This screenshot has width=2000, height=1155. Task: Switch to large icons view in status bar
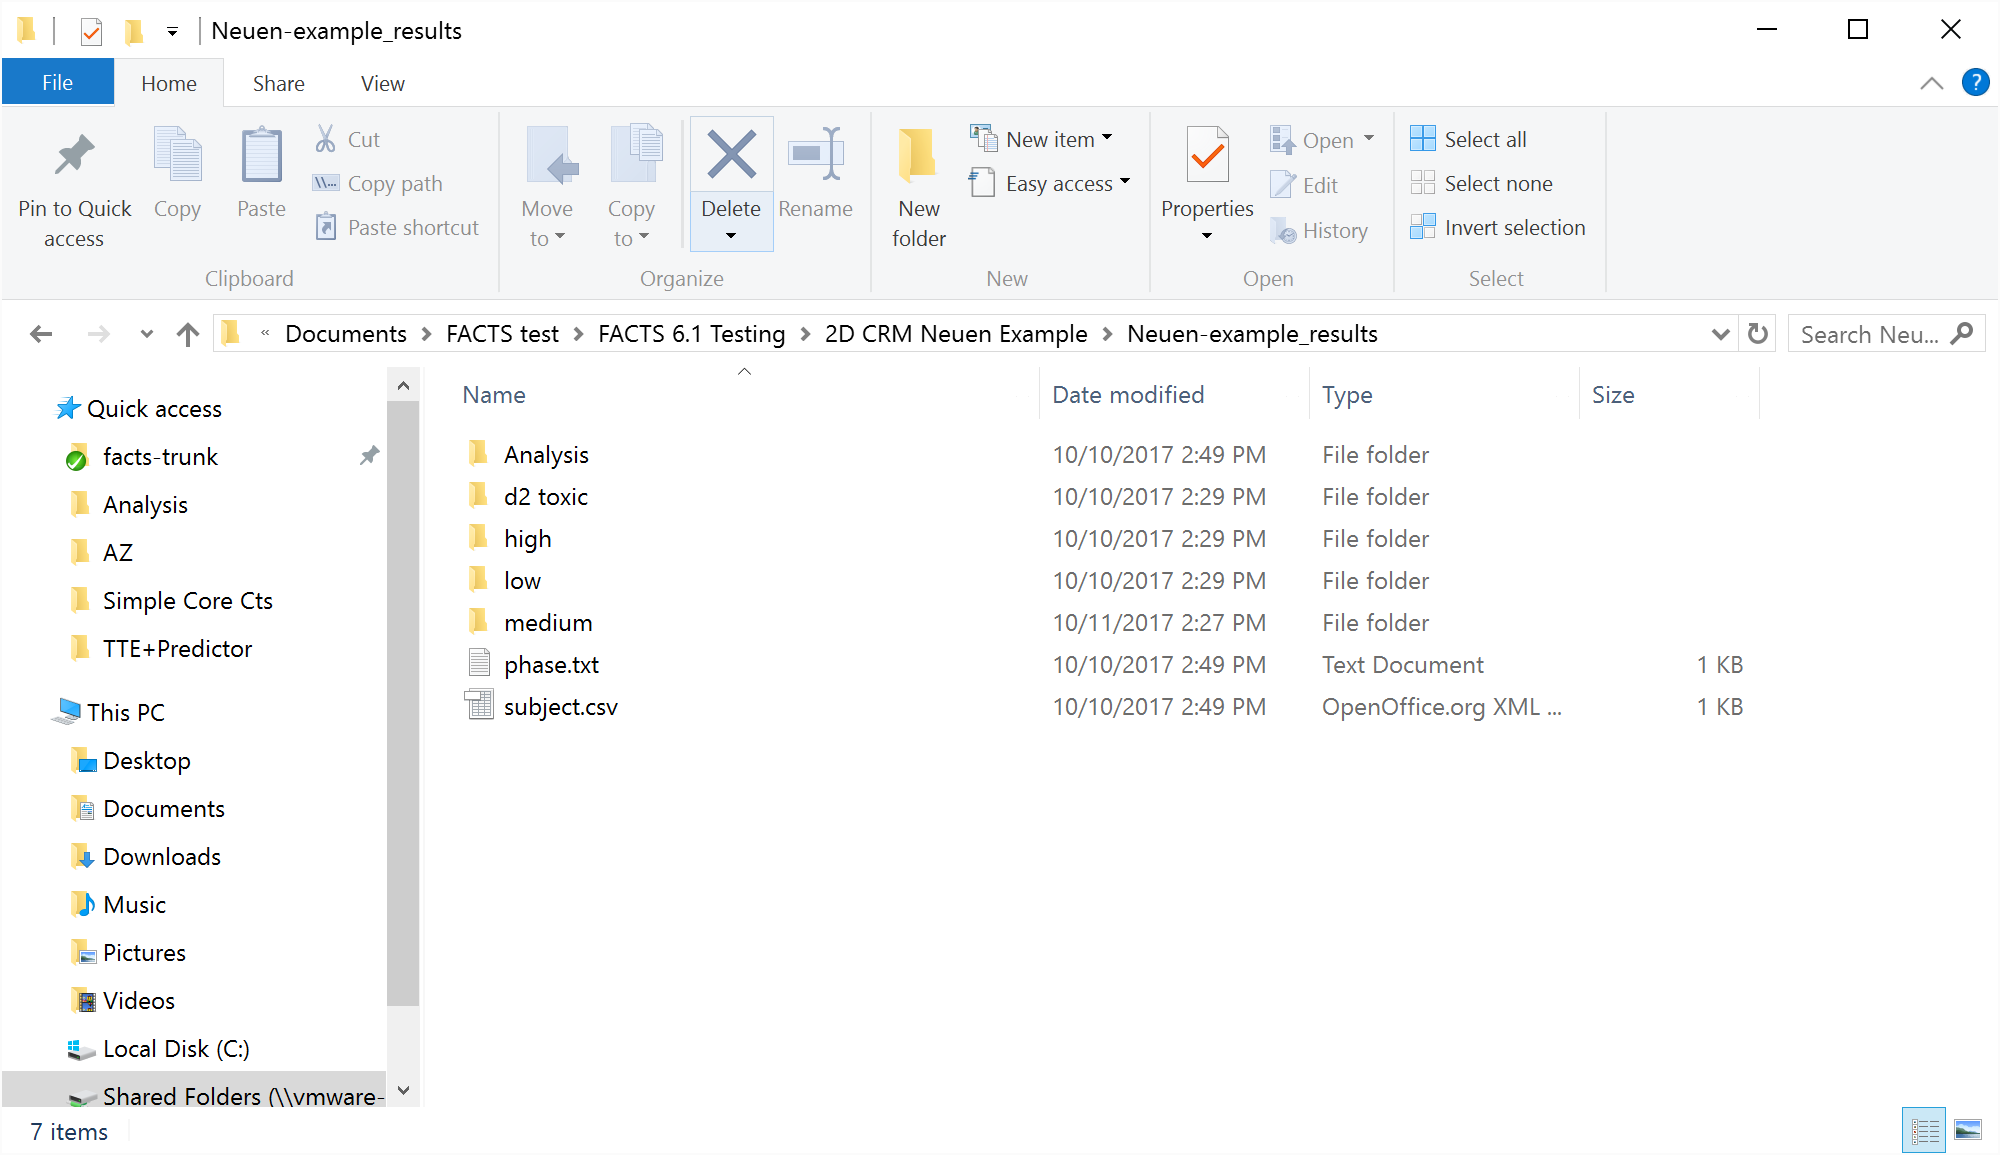(1967, 1131)
